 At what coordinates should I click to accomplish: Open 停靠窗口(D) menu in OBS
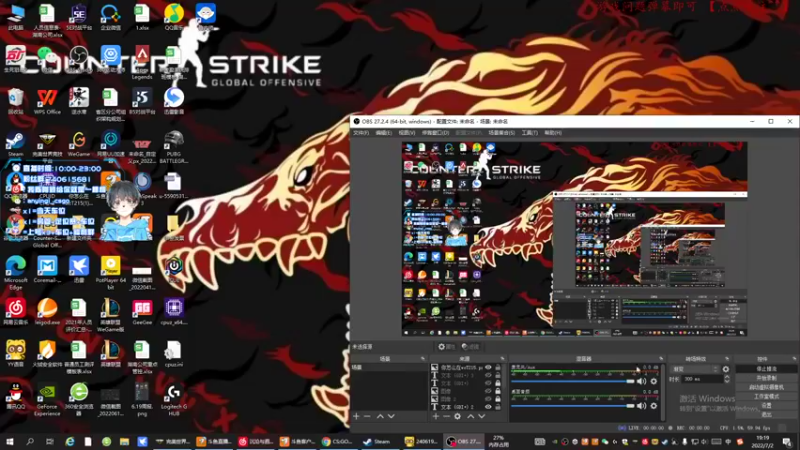[435, 133]
